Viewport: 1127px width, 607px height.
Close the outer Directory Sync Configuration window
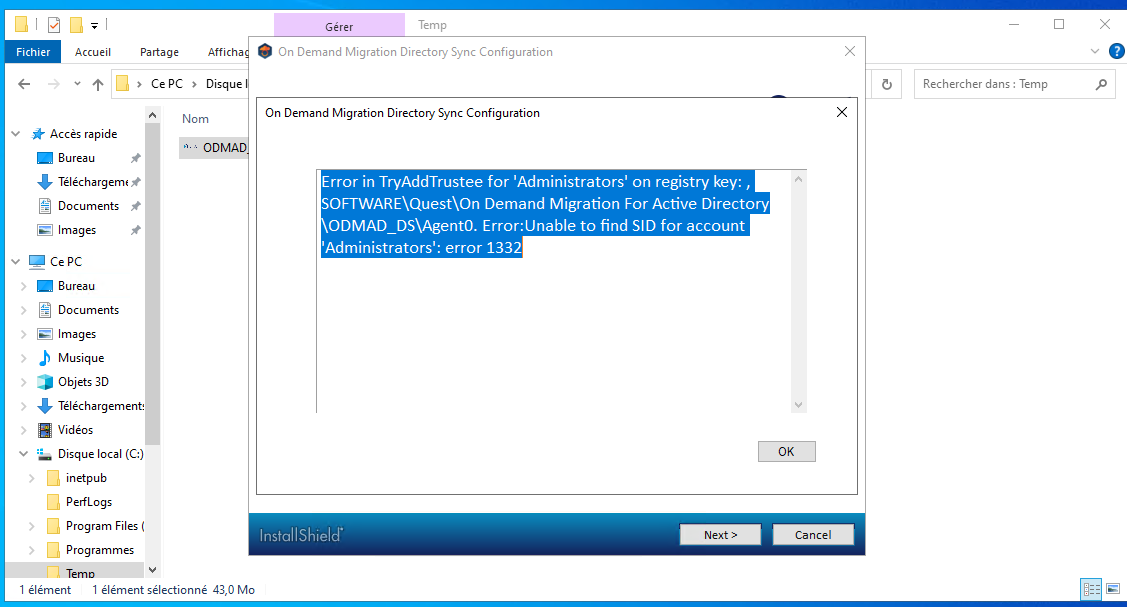pos(850,52)
